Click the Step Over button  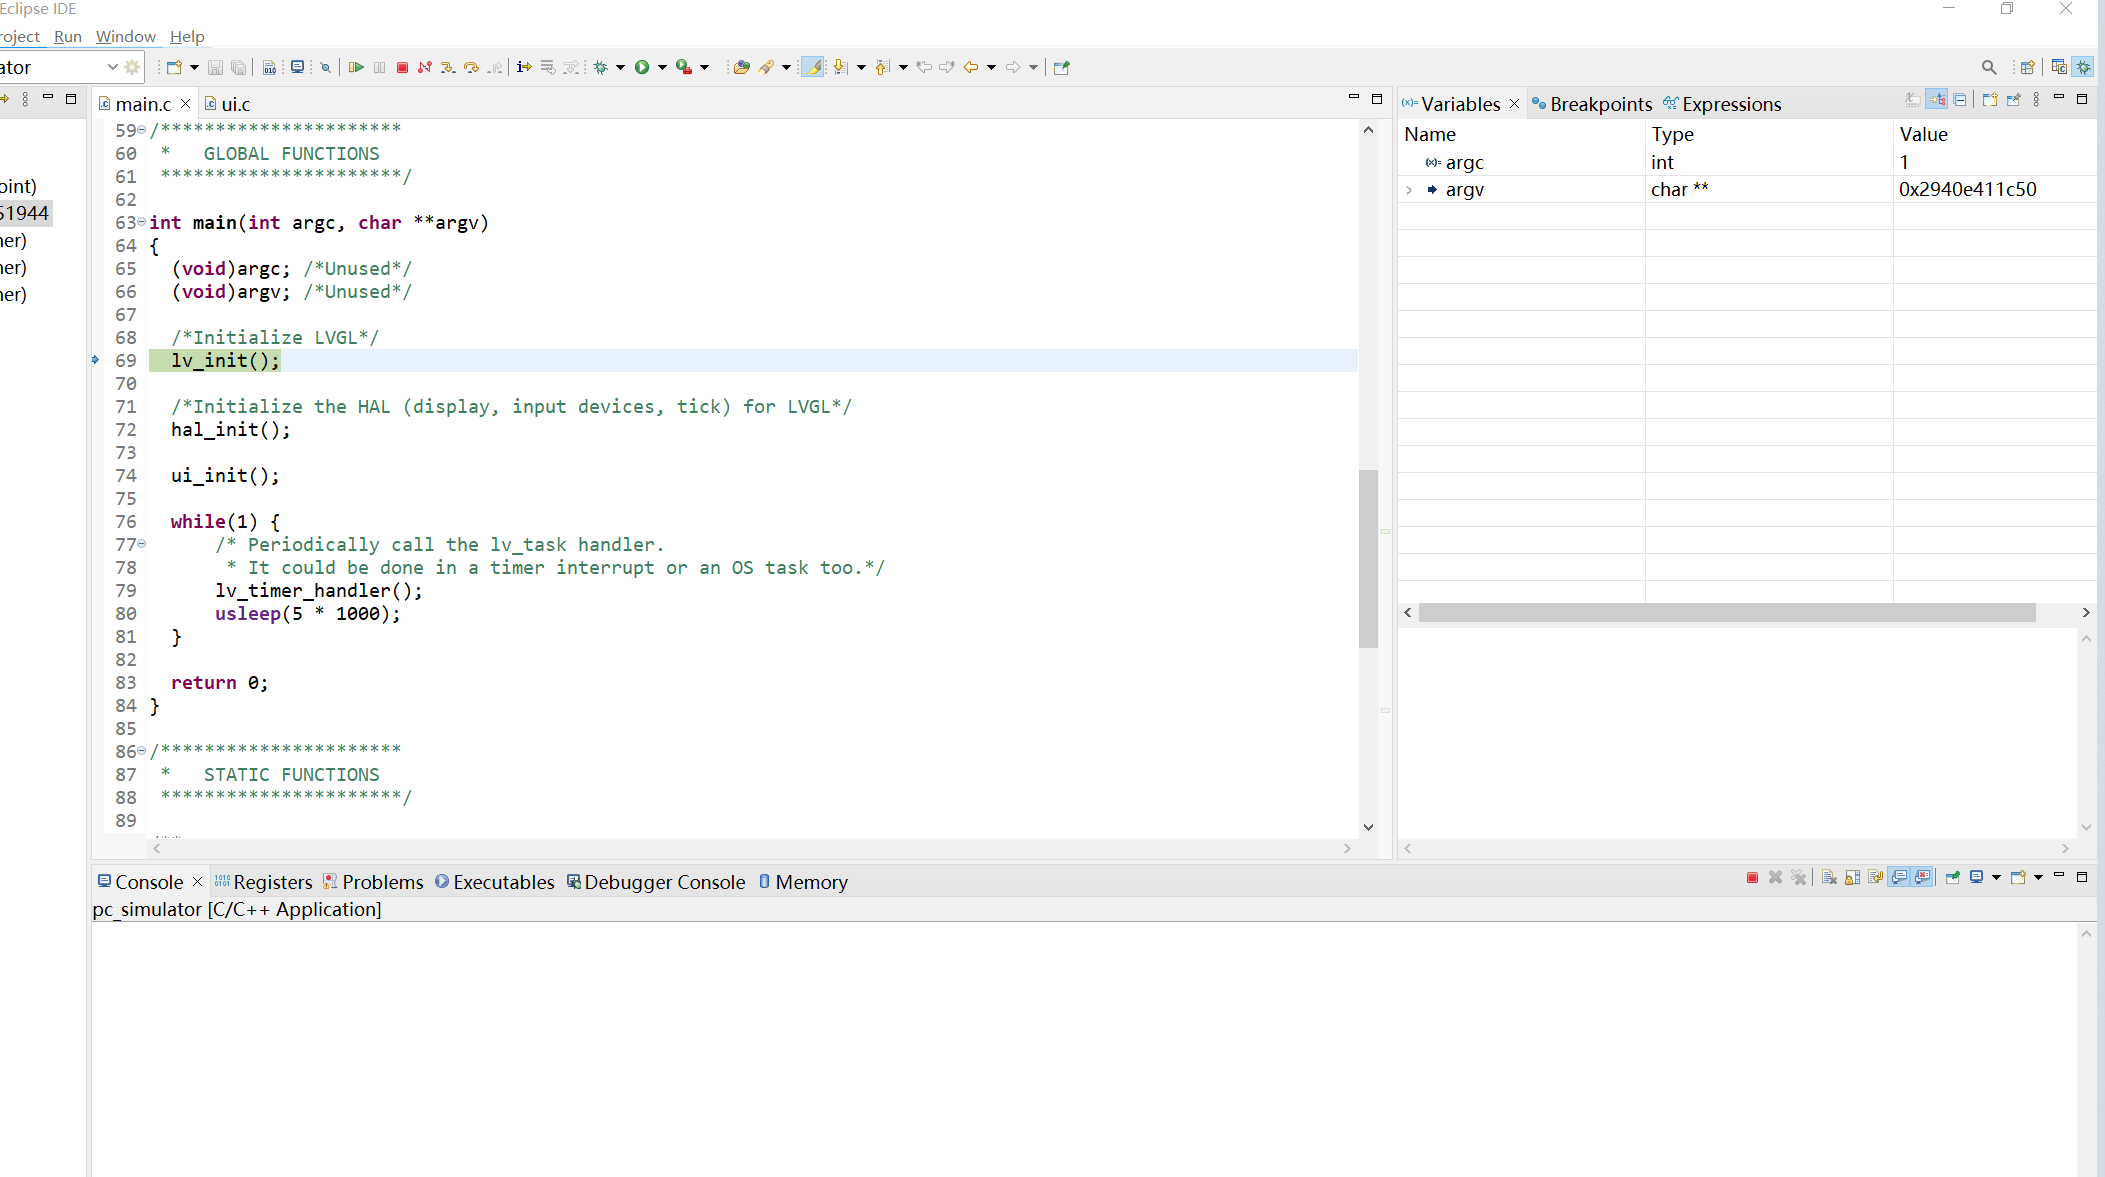[471, 67]
